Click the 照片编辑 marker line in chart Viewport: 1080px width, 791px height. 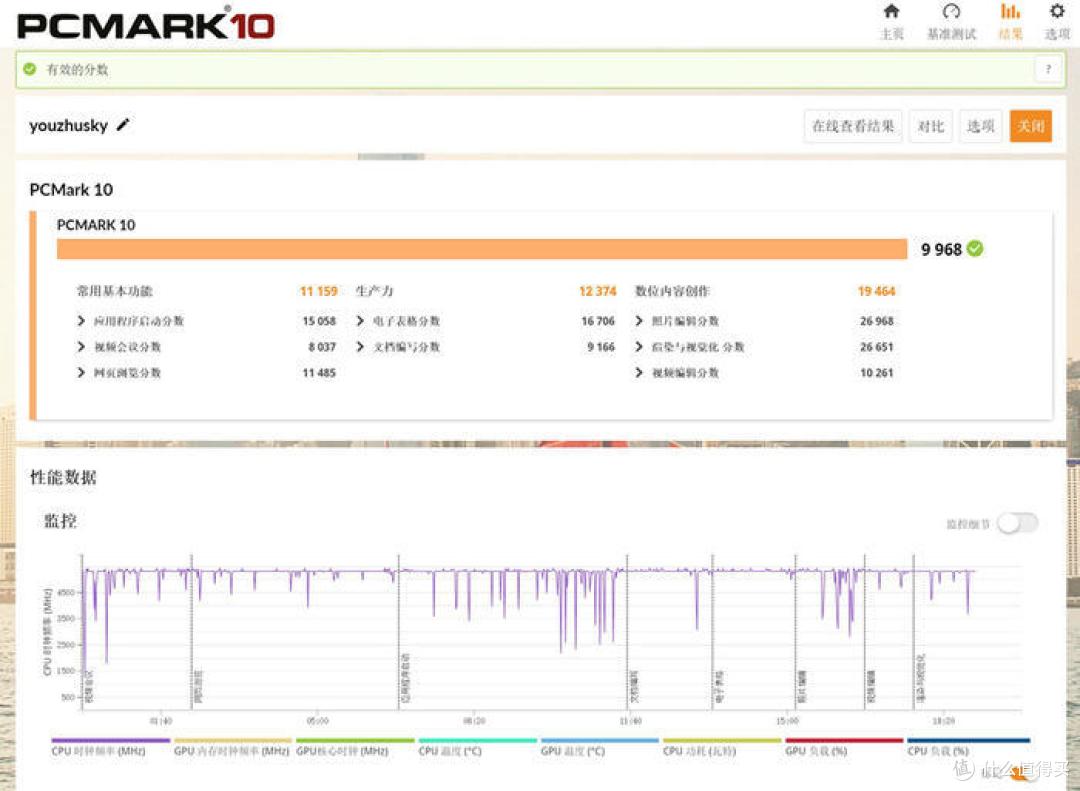796,632
